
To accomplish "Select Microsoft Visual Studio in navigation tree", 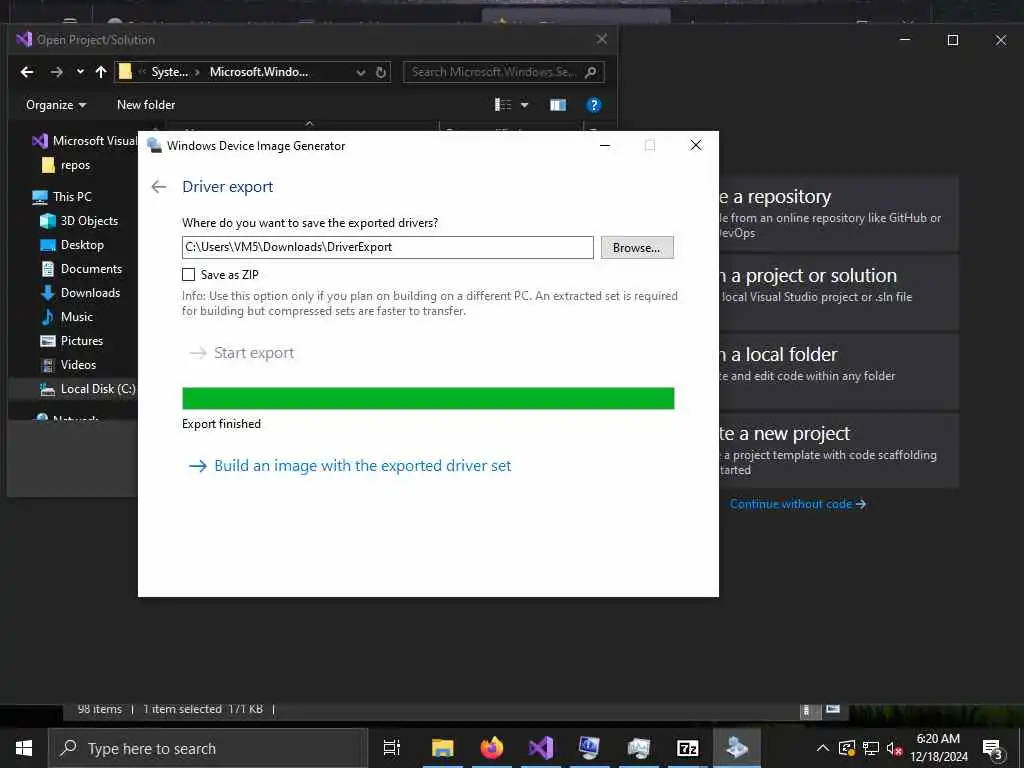I will point(85,141).
